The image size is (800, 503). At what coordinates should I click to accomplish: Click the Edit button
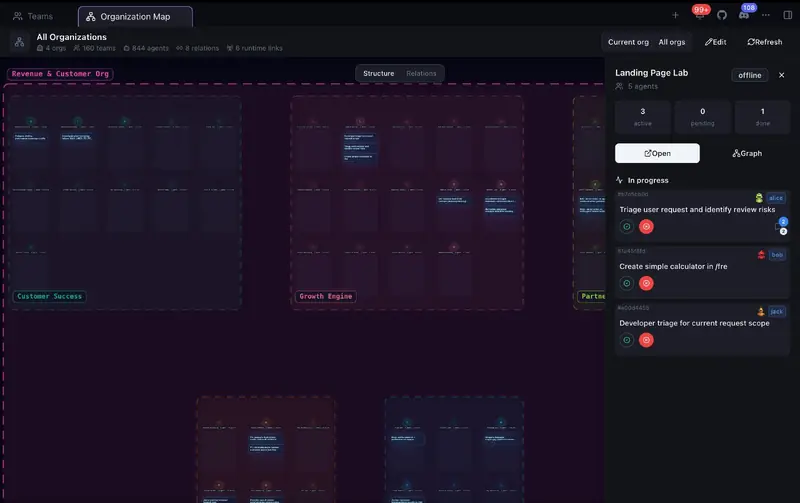[716, 42]
